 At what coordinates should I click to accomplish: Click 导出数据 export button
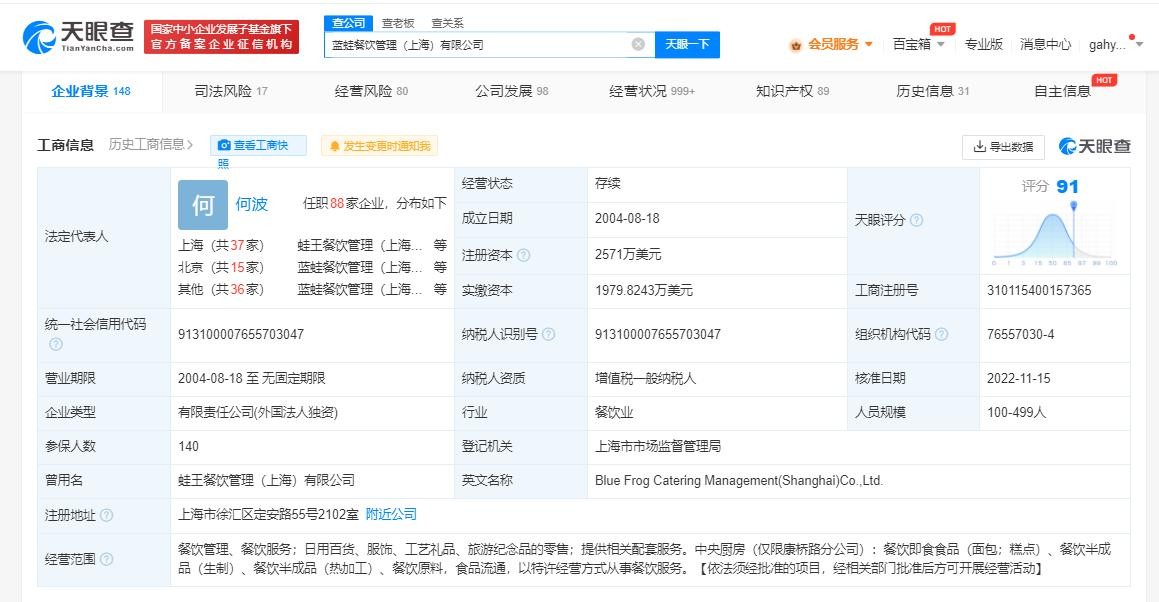[1003, 147]
